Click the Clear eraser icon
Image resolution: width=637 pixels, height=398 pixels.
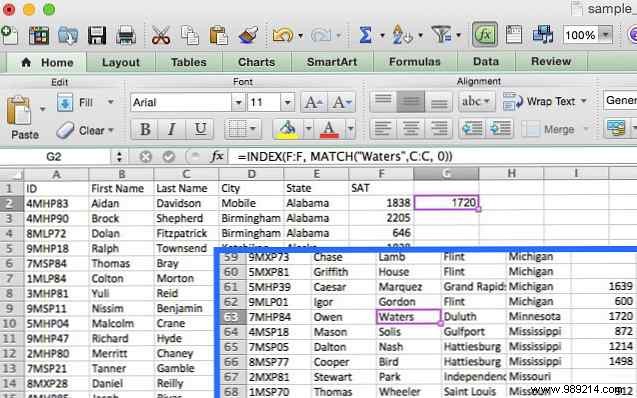65,131
